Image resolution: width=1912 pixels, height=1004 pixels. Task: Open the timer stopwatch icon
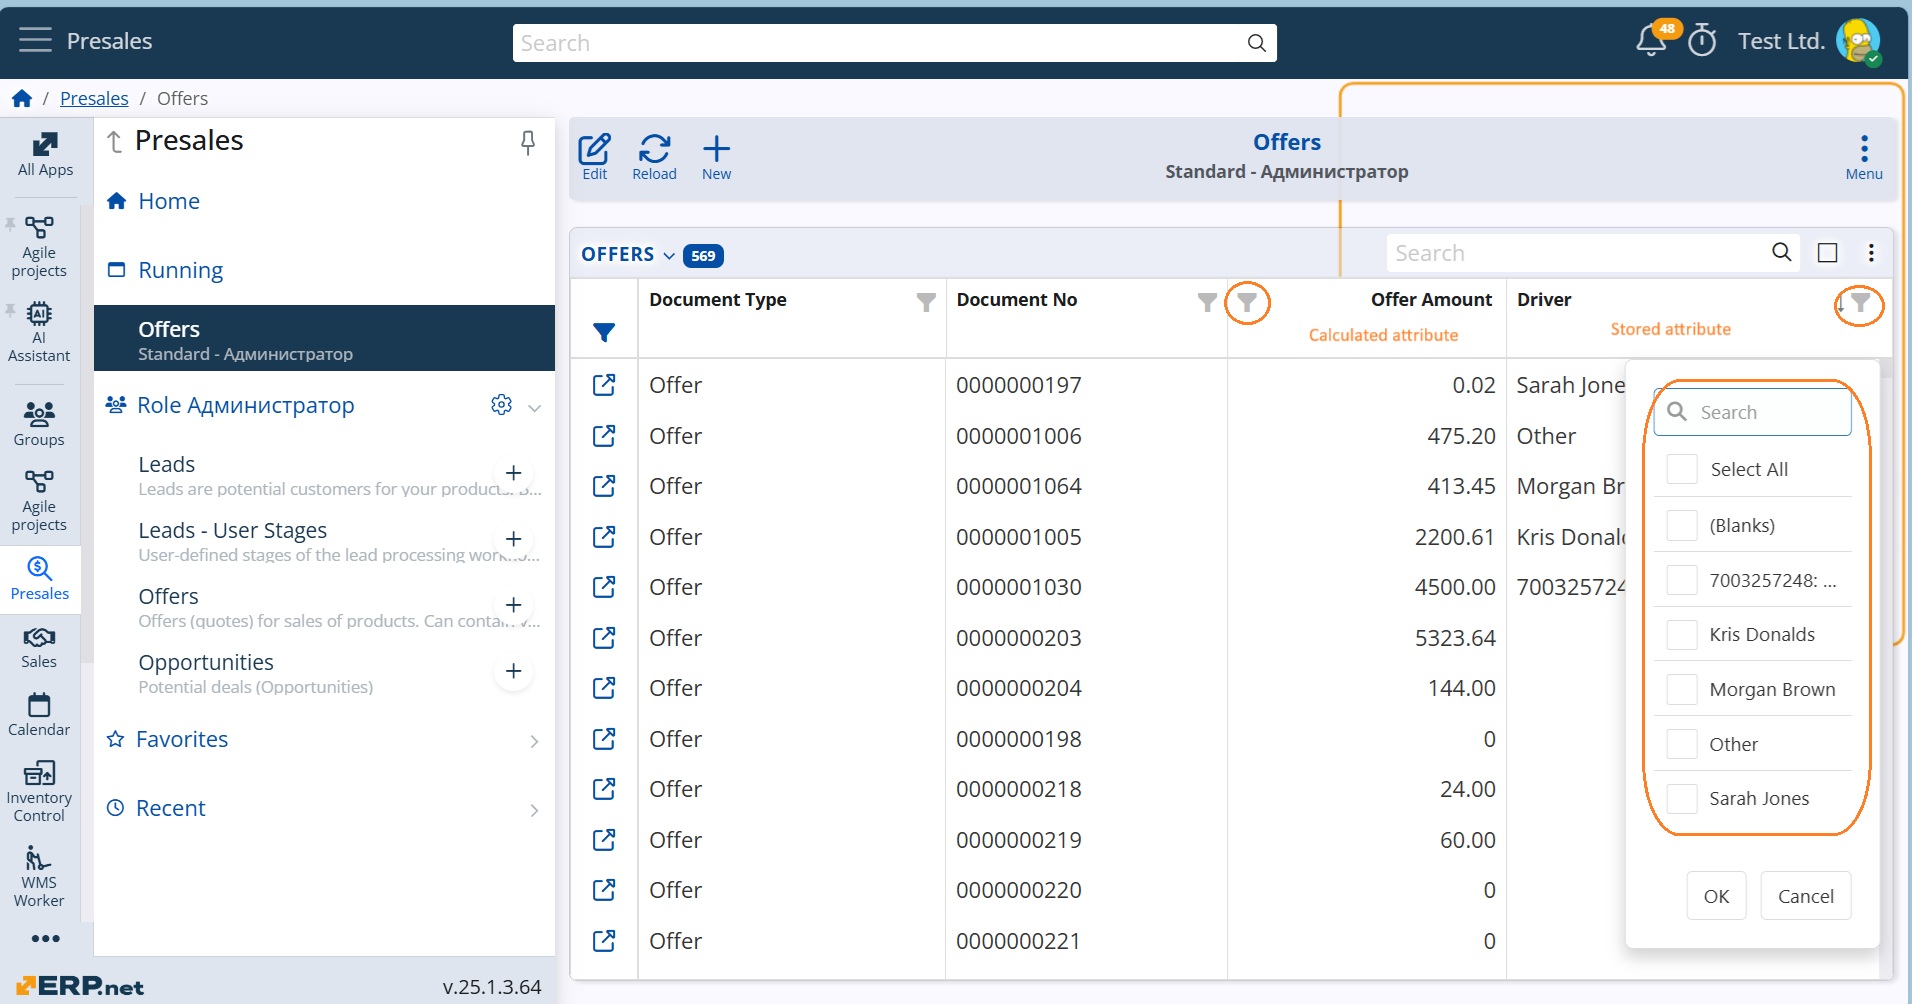coord(1702,41)
